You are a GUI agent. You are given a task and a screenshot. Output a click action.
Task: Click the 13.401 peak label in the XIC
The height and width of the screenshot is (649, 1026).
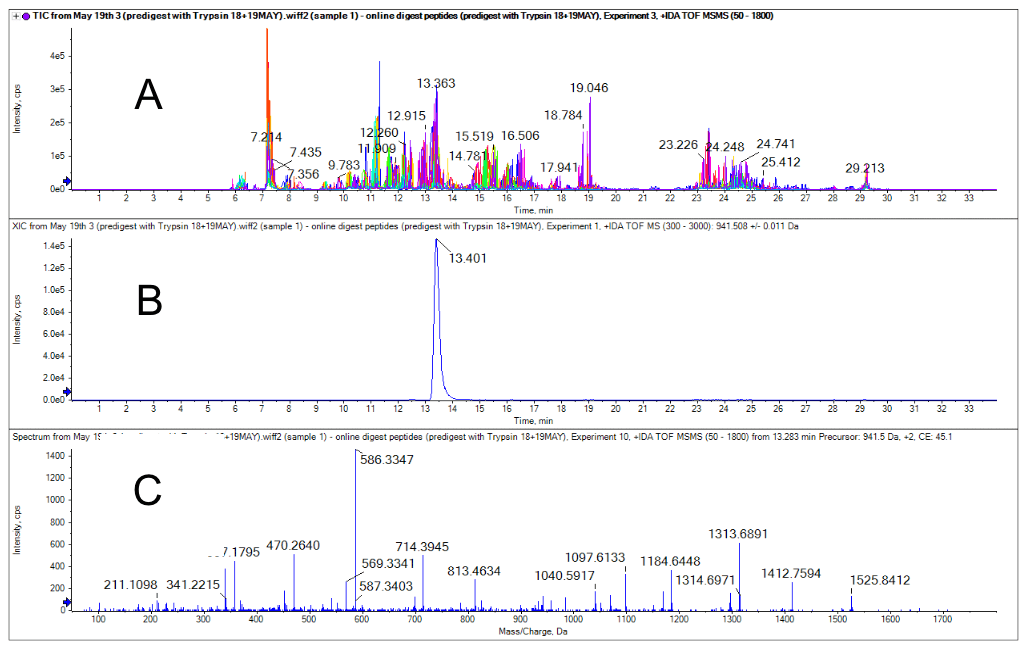pyautogui.click(x=467, y=258)
